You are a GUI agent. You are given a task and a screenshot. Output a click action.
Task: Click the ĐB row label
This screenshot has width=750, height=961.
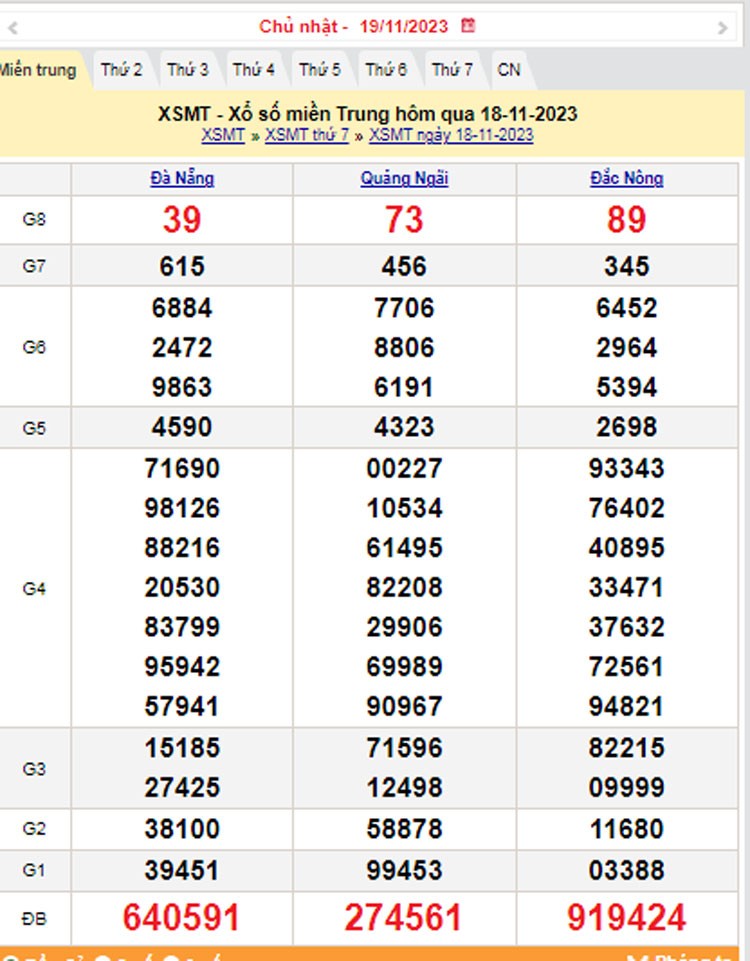(x=34, y=919)
